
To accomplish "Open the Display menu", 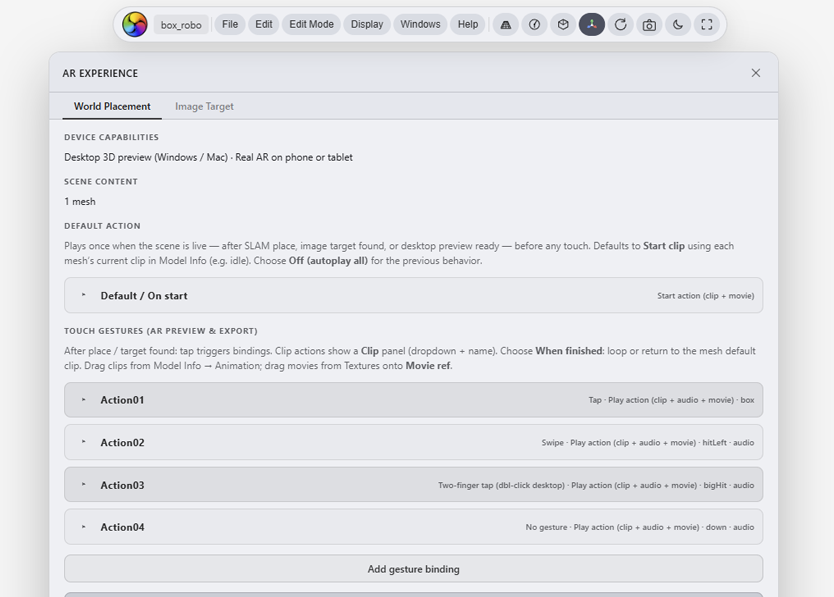I will pyautogui.click(x=367, y=24).
